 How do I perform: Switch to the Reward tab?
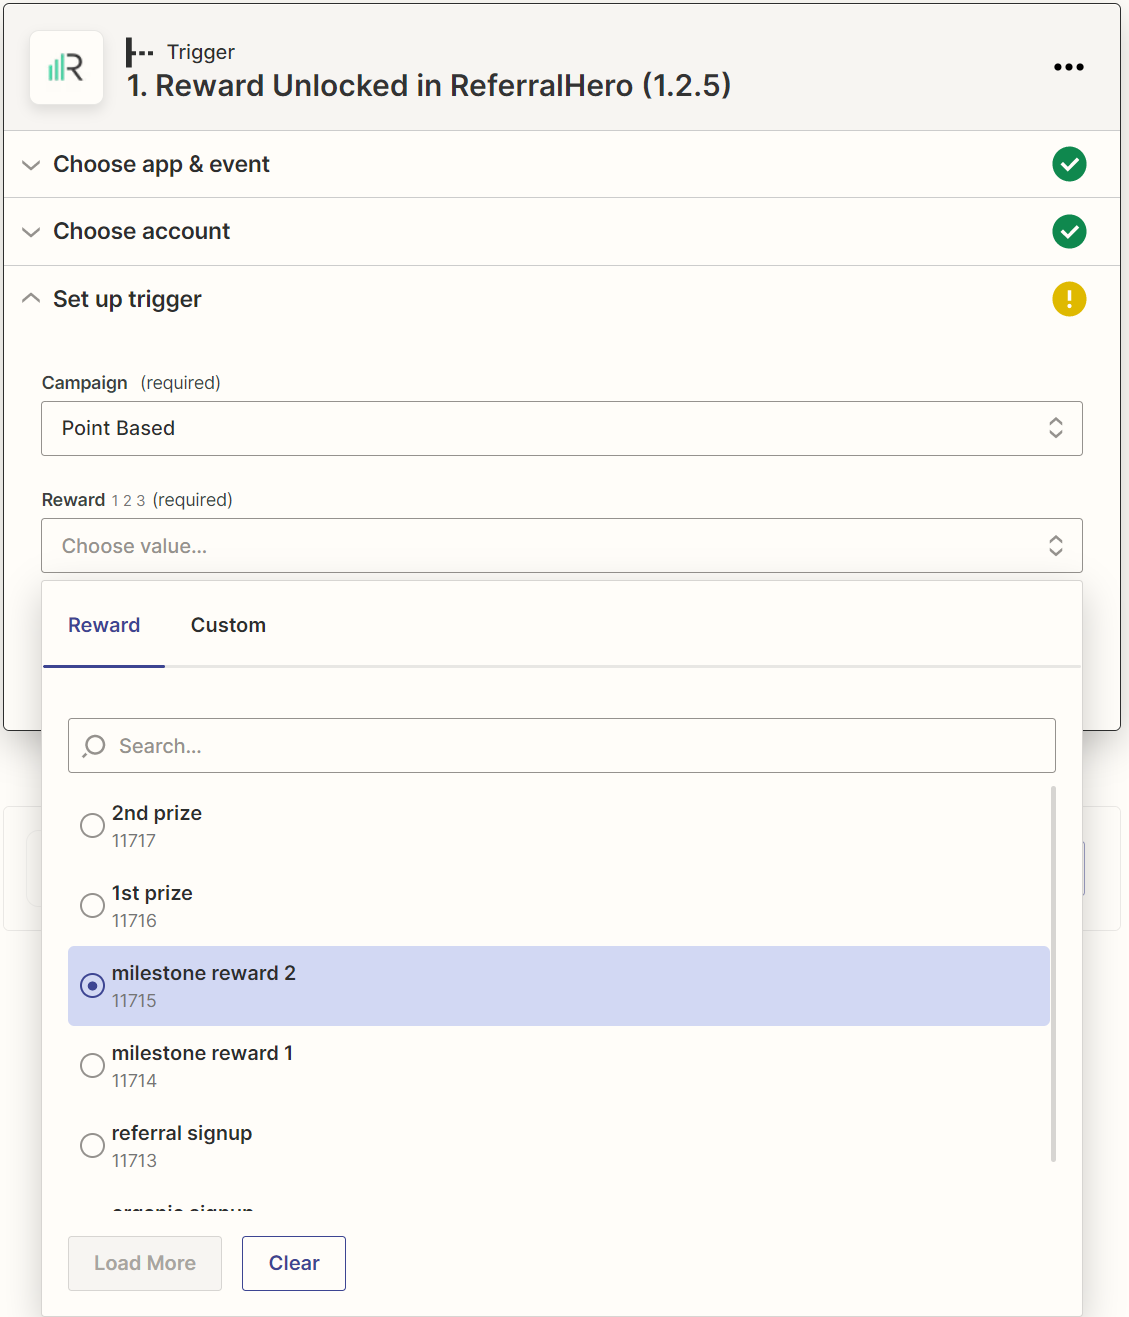pos(104,625)
